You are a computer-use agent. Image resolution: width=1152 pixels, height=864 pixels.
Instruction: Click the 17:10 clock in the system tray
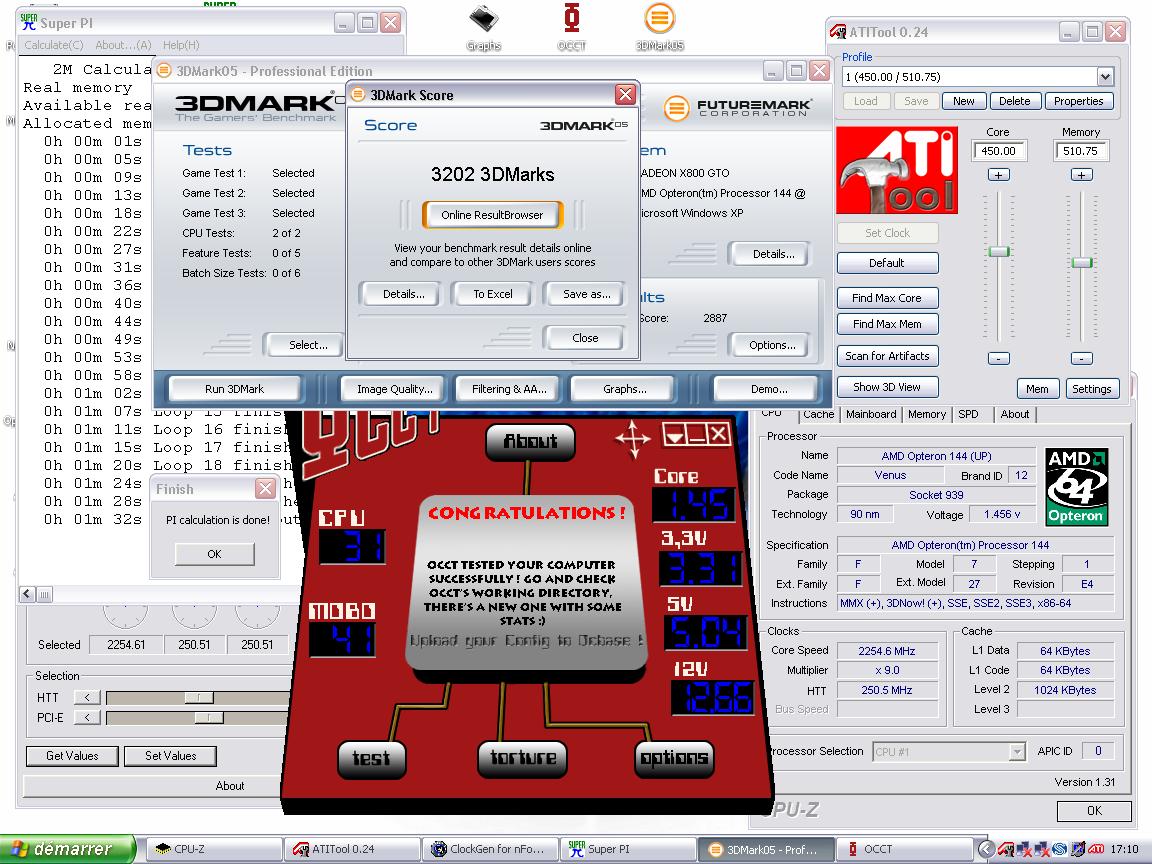(x=1125, y=850)
